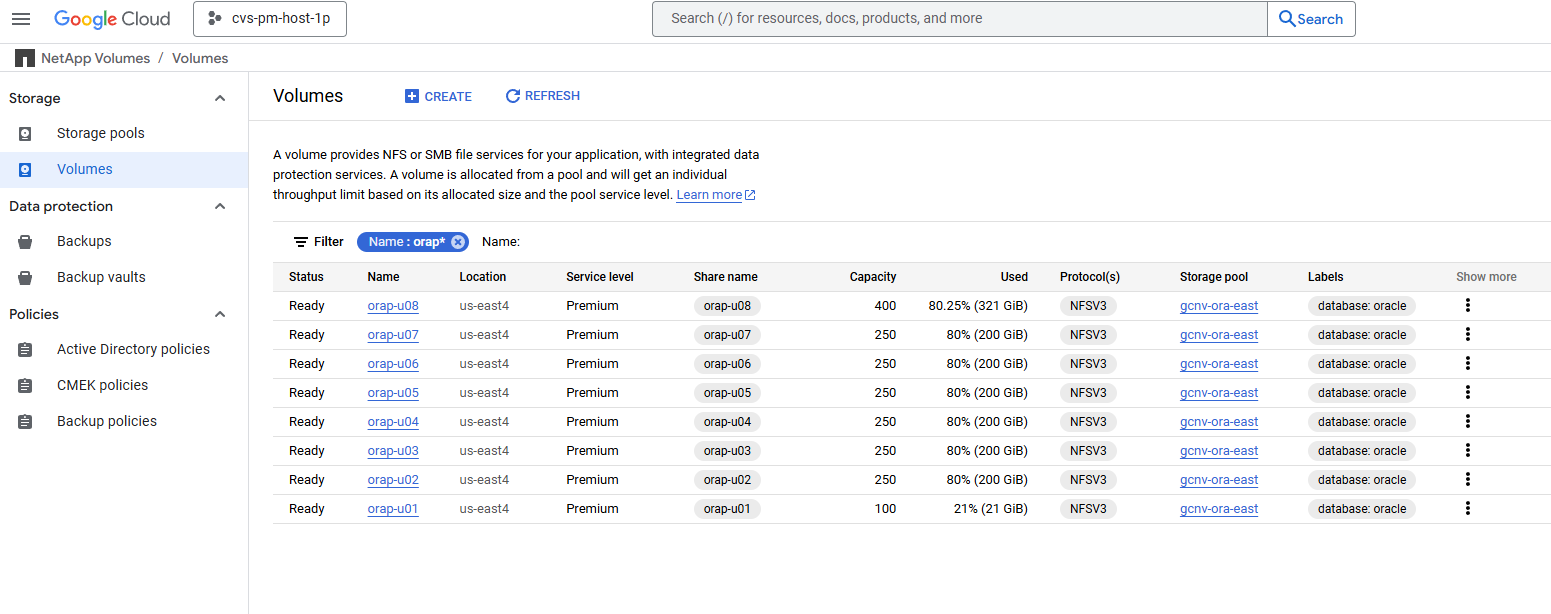The height and width of the screenshot is (614, 1551).
Task: Open the more actions menu for orap-u01
Action: coord(1467,509)
